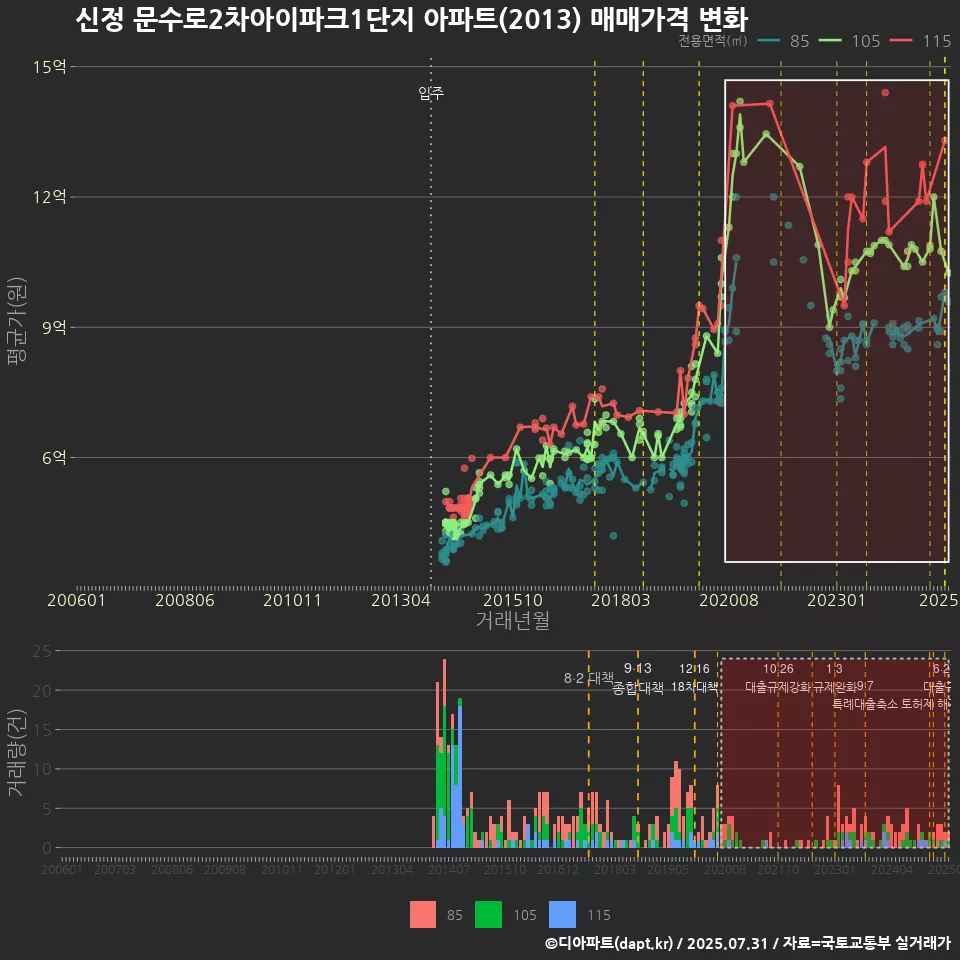Click the 8·2 대책 policy annotation

(588, 678)
